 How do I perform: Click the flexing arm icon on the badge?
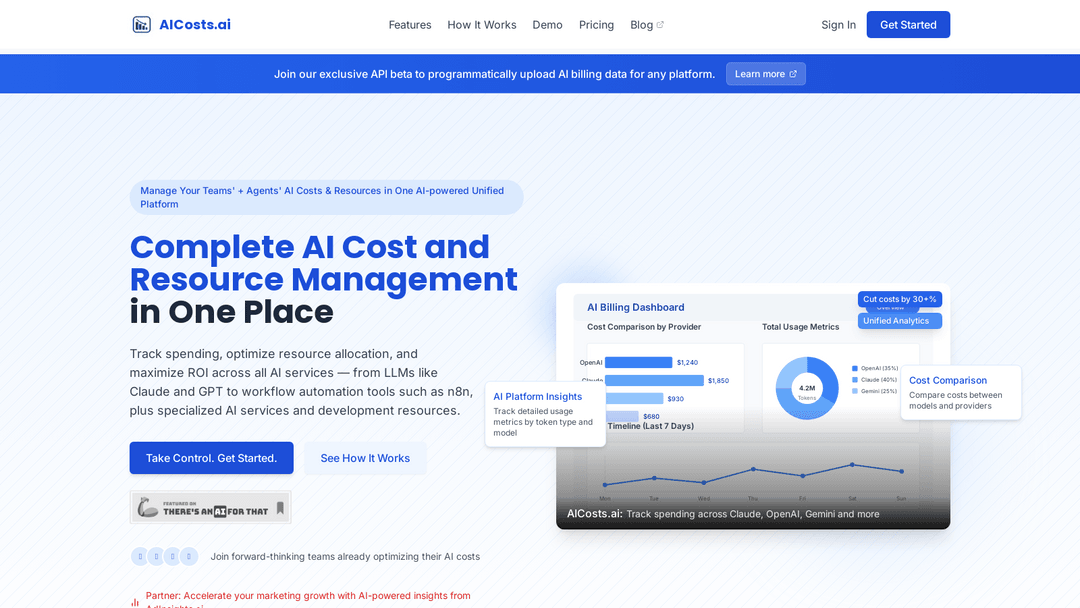tap(147, 508)
